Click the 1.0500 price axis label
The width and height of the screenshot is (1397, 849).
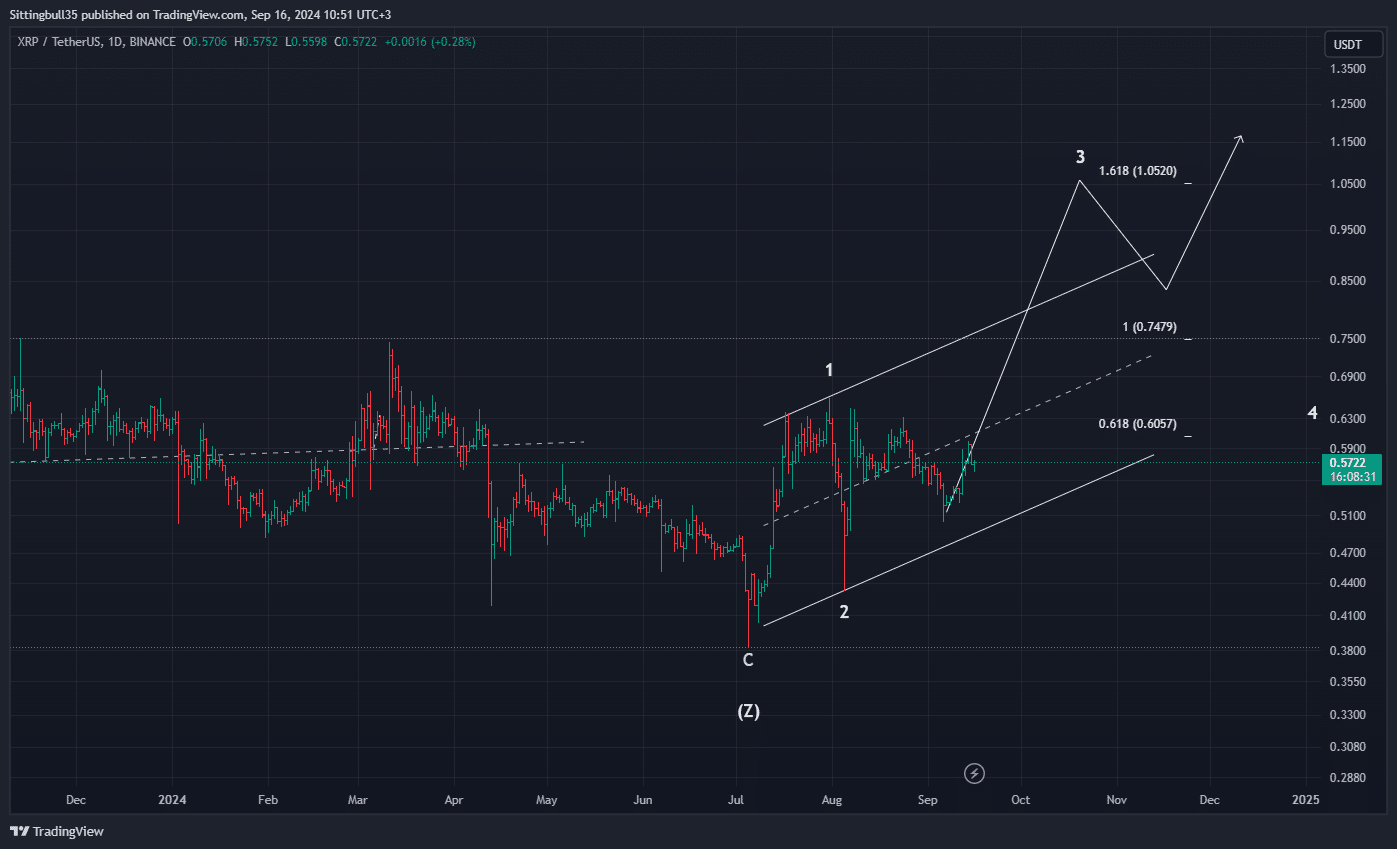coord(1348,185)
